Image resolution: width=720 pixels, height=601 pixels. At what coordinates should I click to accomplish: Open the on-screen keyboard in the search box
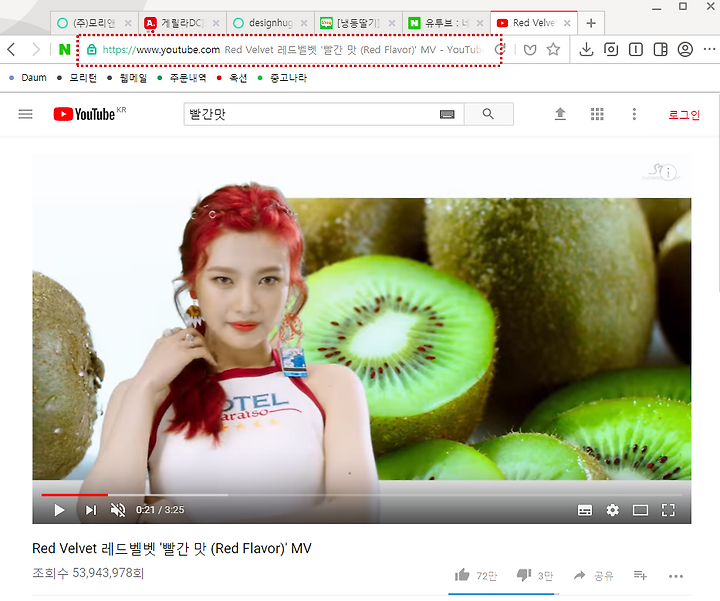click(x=447, y=114)
